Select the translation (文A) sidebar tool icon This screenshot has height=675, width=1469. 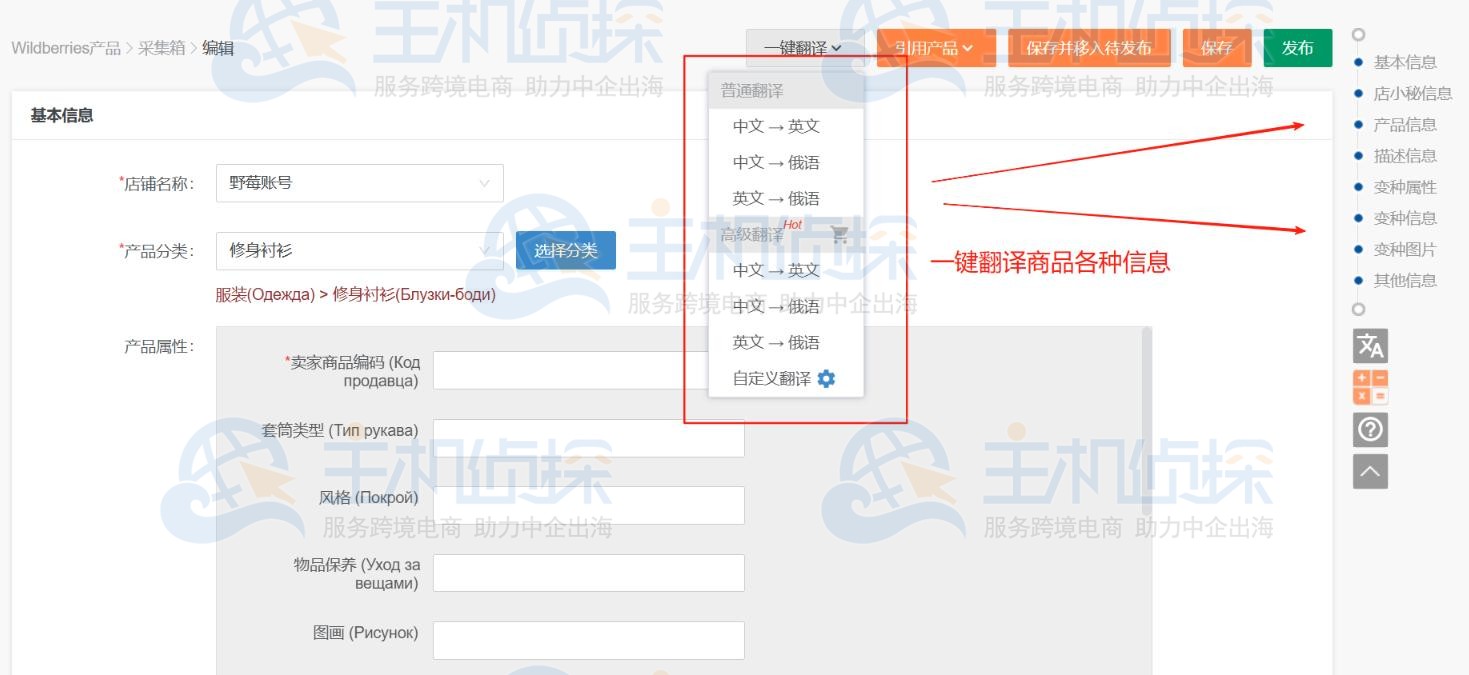click(1371, 346)
